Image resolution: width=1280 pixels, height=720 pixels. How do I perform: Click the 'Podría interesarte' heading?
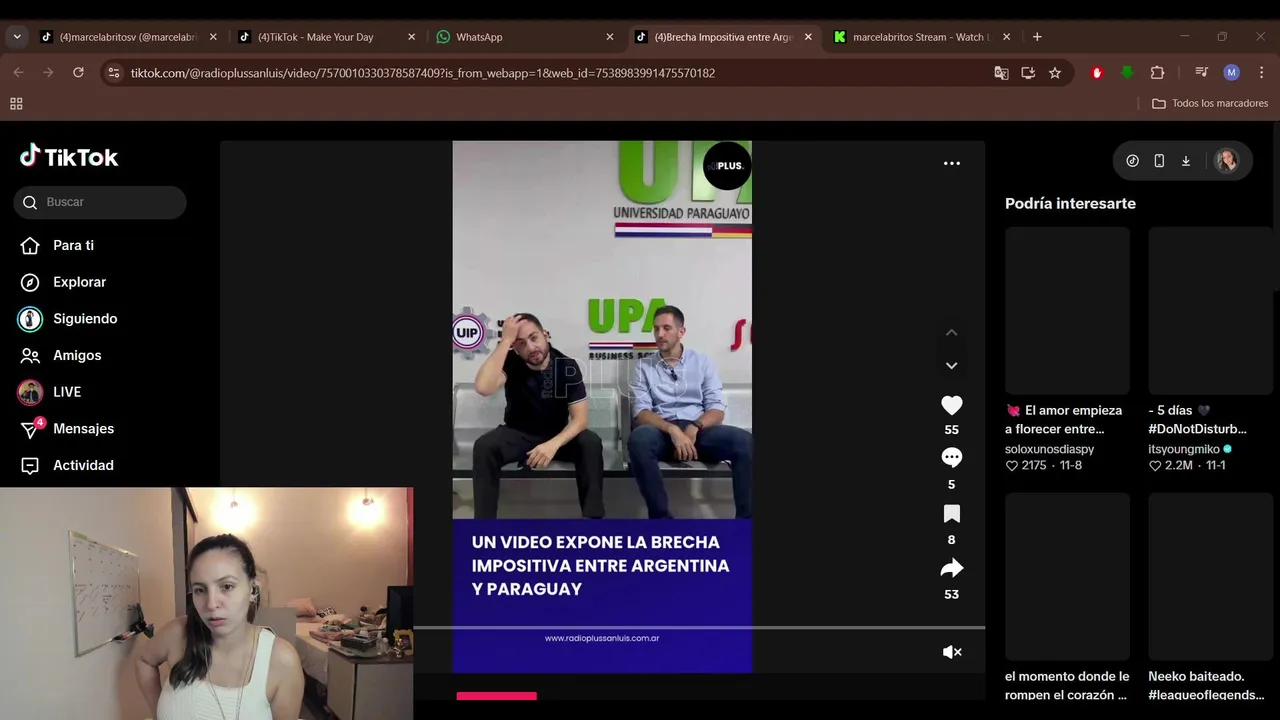[x=1070, y=203]
